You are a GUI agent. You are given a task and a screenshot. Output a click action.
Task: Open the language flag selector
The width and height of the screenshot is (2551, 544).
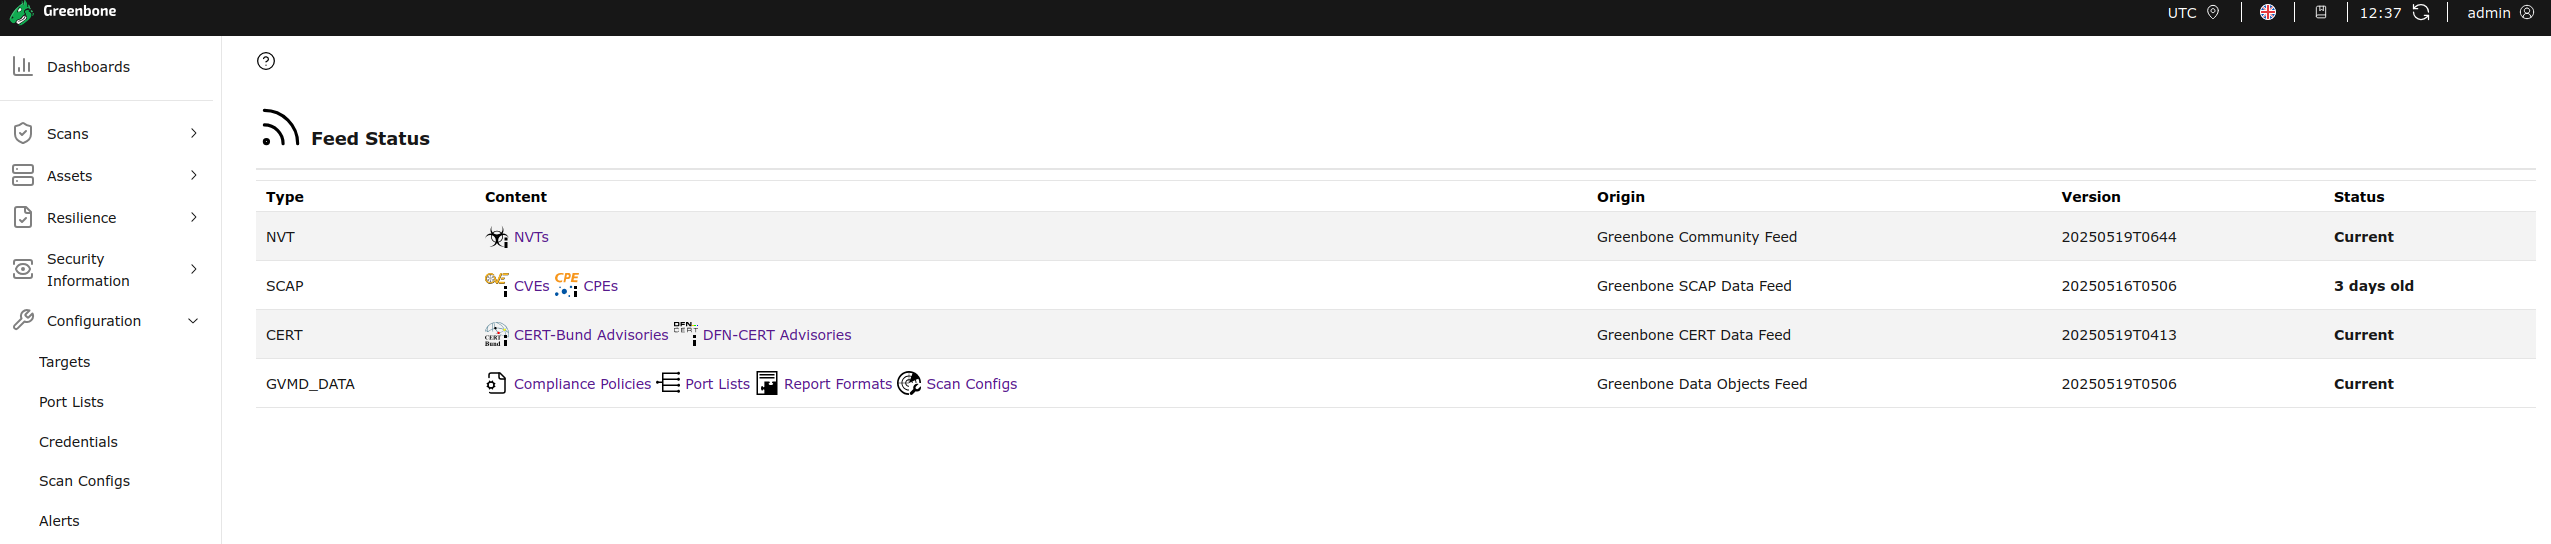[x=2268, y=12]
